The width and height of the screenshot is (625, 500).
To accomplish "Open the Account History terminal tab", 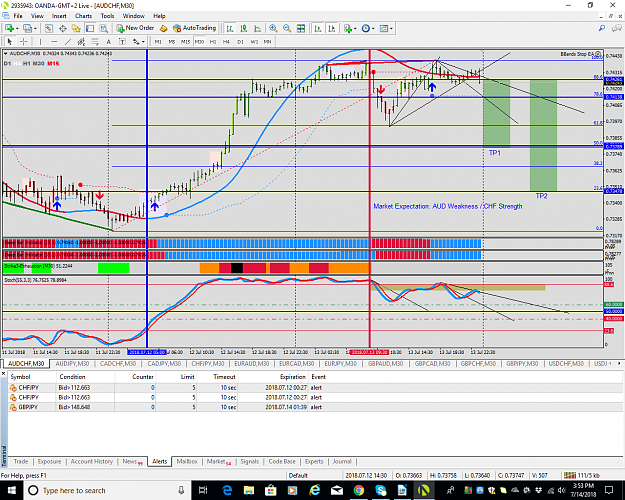I will tap(92, 461).
